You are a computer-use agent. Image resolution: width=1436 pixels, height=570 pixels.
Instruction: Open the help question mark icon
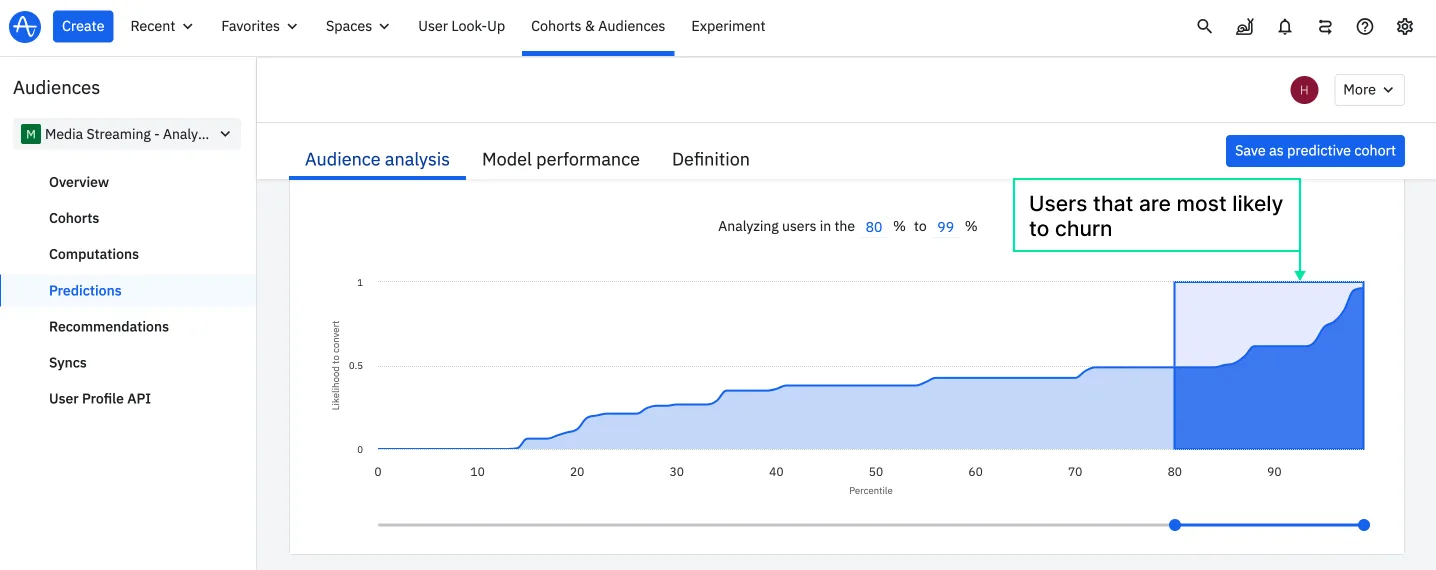tap(1365, 27)
